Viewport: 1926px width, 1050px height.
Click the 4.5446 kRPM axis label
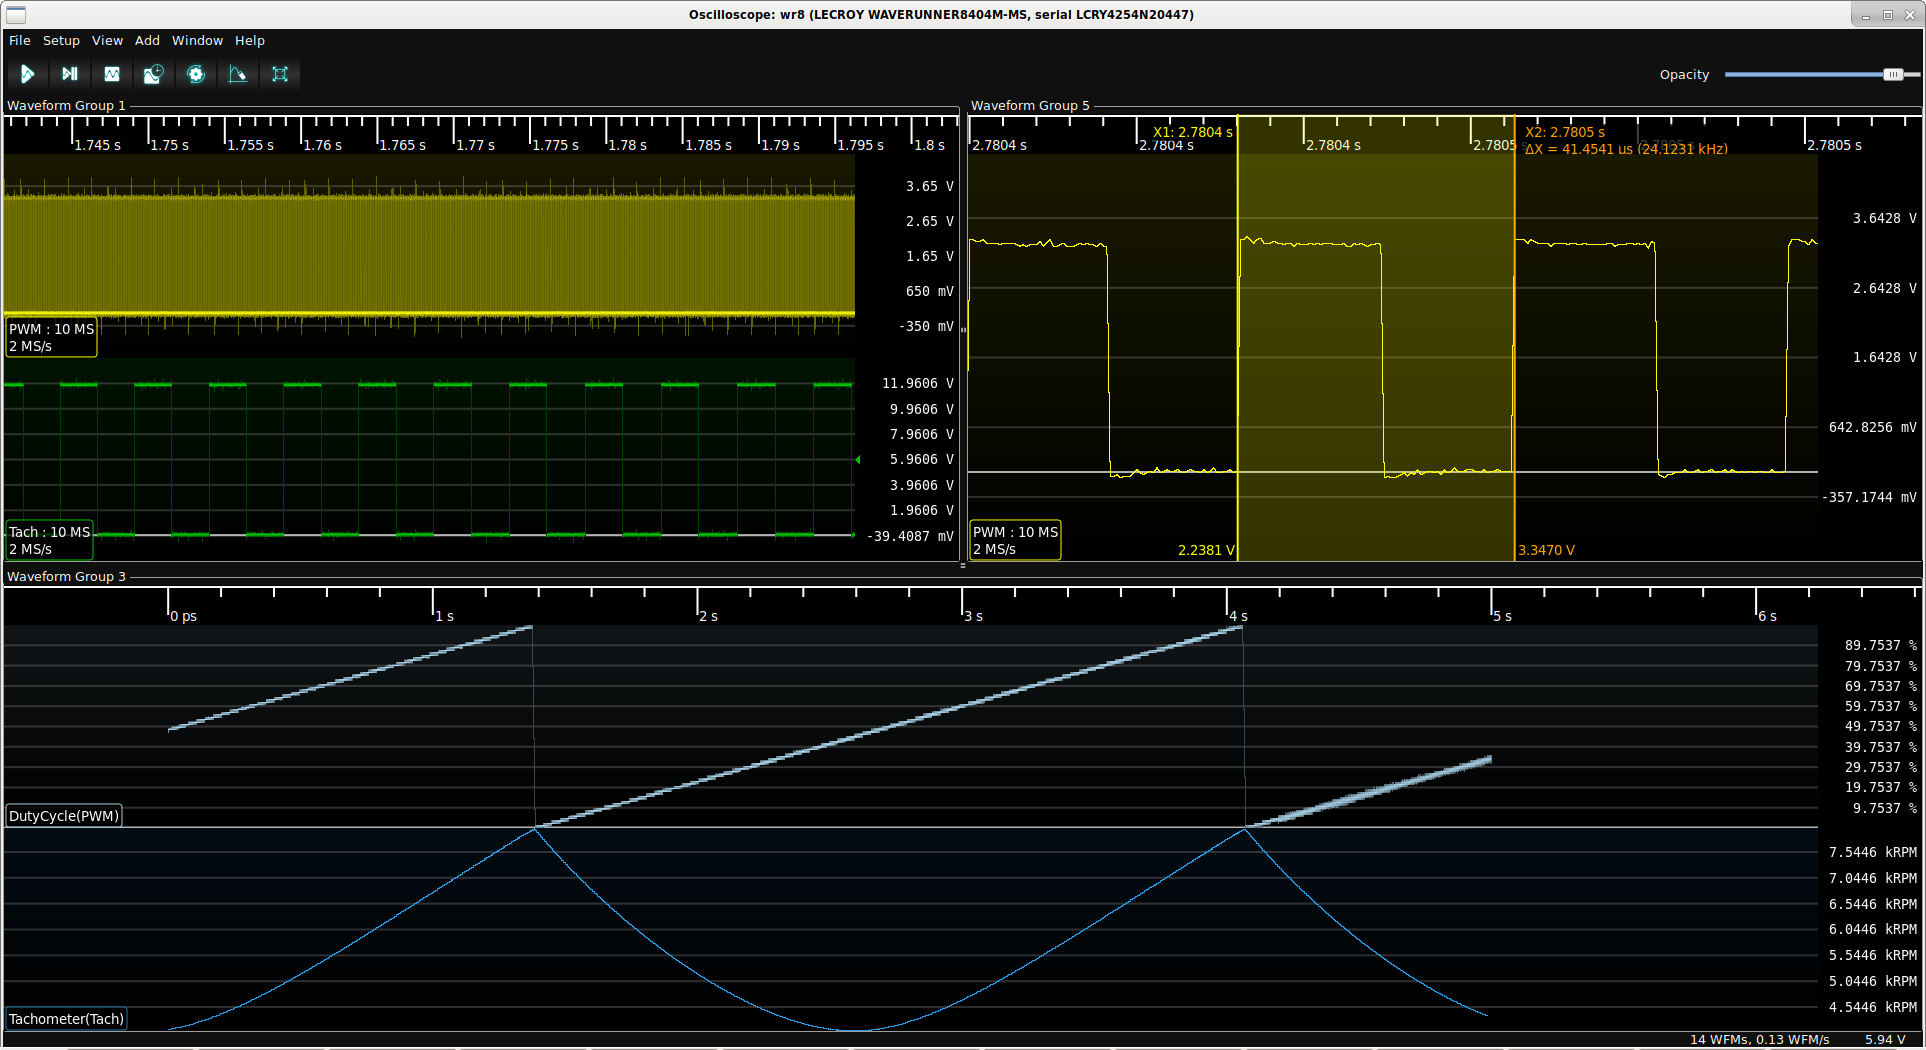[x=1872, y=1007]
